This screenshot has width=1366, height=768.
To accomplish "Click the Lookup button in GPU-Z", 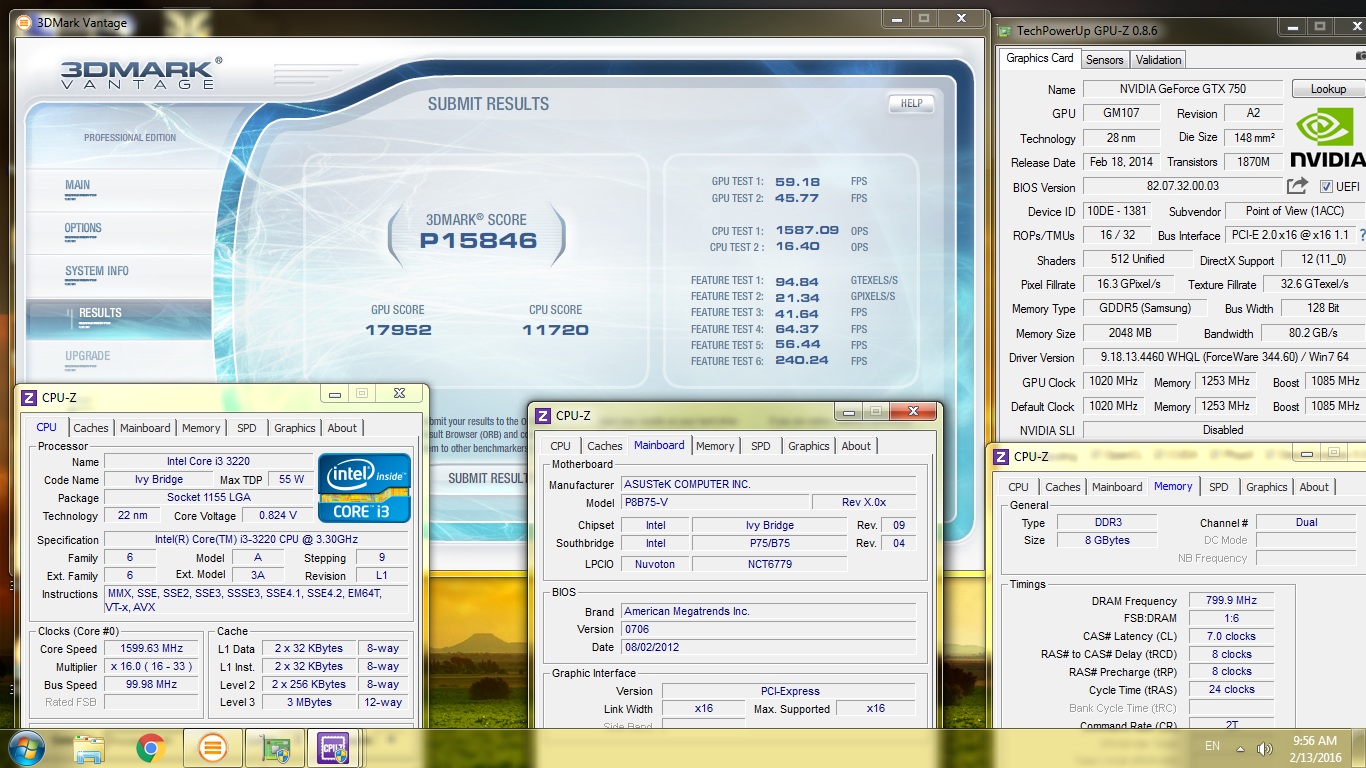I will coord(1328,89).
